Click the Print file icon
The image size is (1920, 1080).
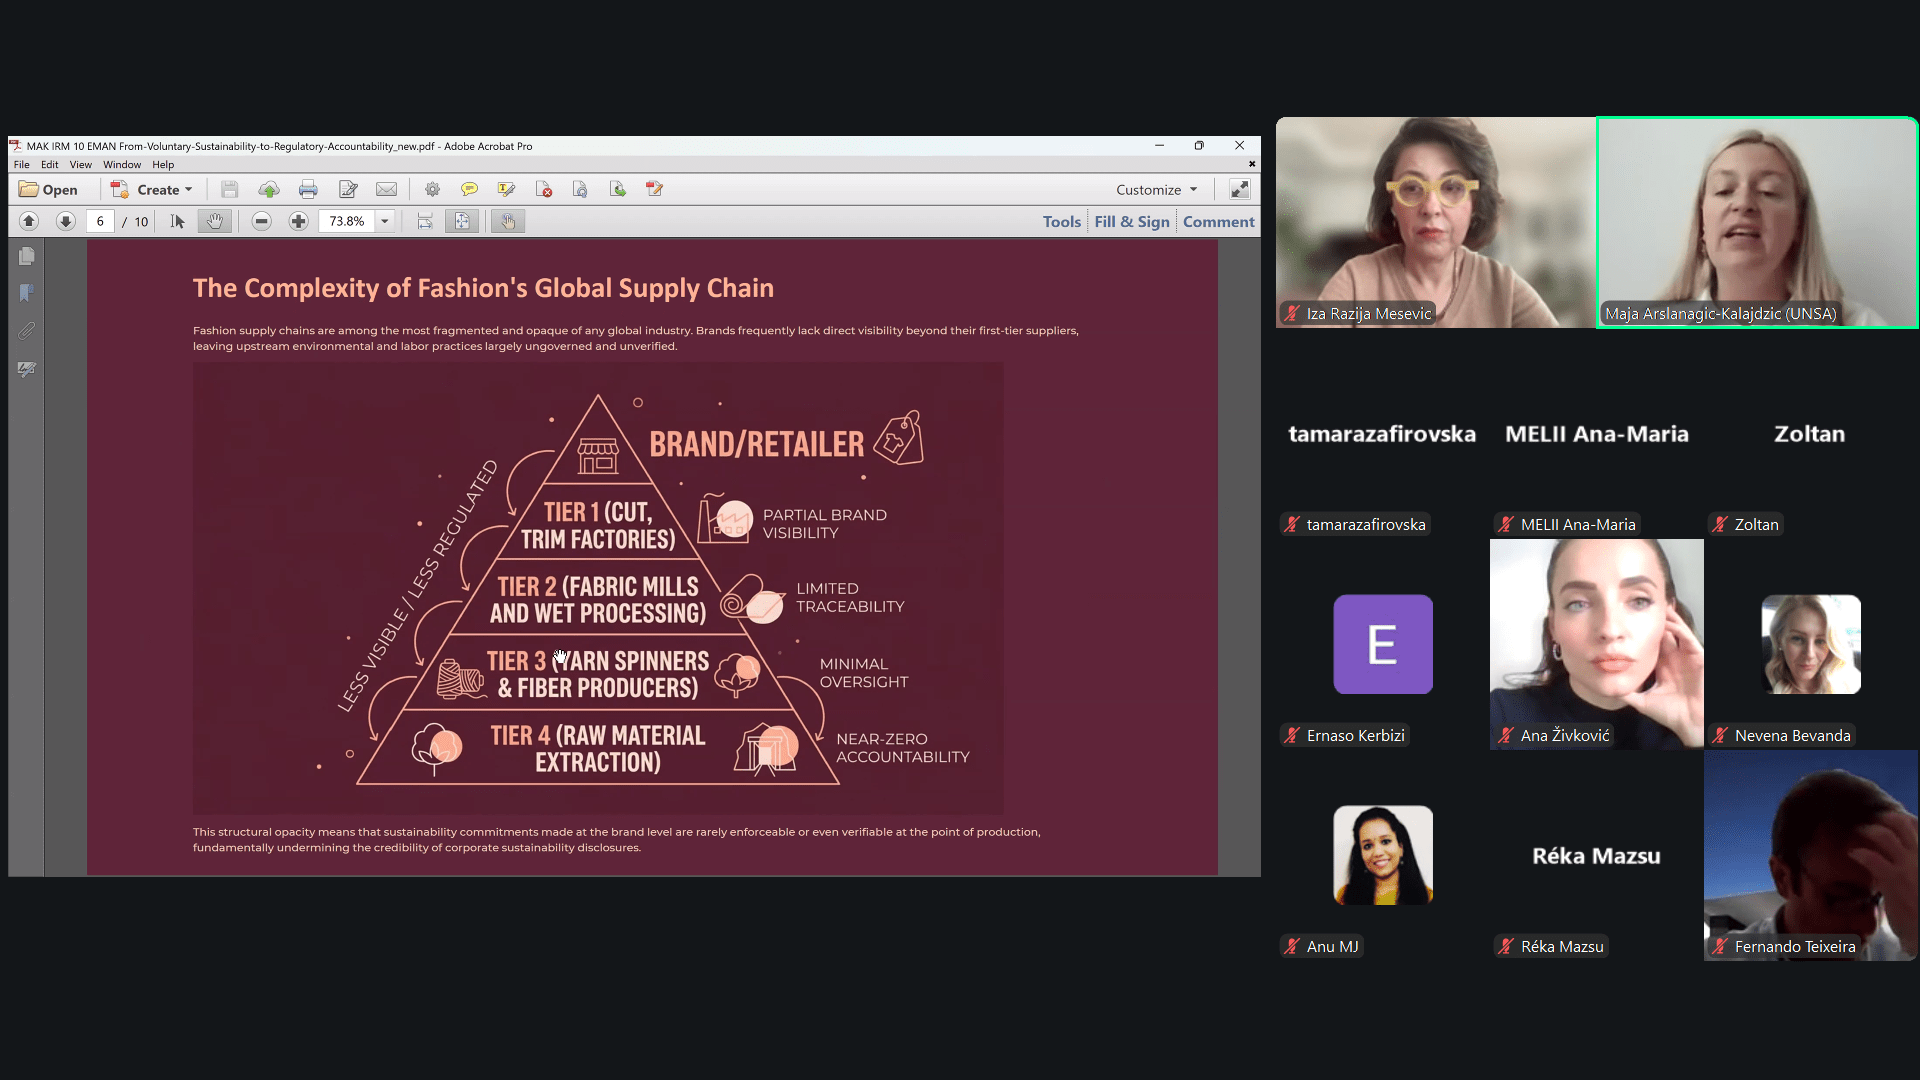pyautogui.click(x=308, y=189)
